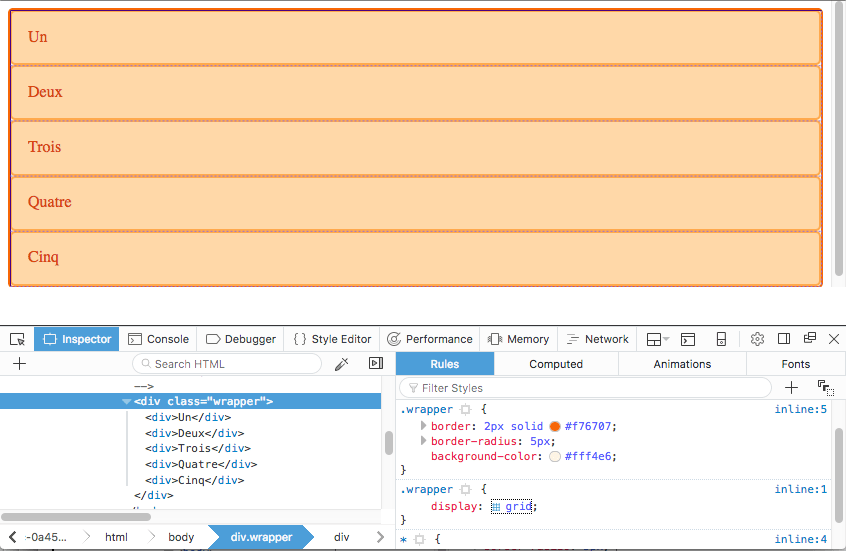Toggle the dock-to-side mode button
Image resolution: width=846 pixels, height=551 pixels.
pyautogui.click(x=784, y=339)
